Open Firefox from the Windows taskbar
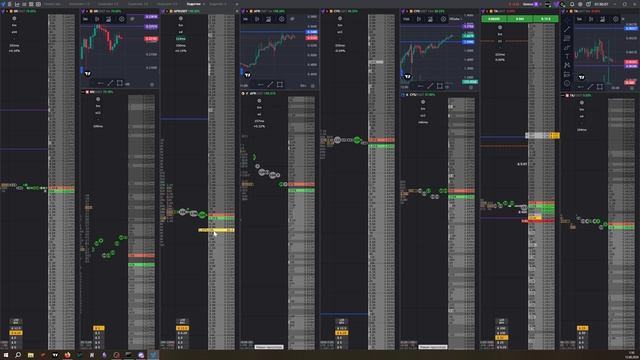 [67, 355]
